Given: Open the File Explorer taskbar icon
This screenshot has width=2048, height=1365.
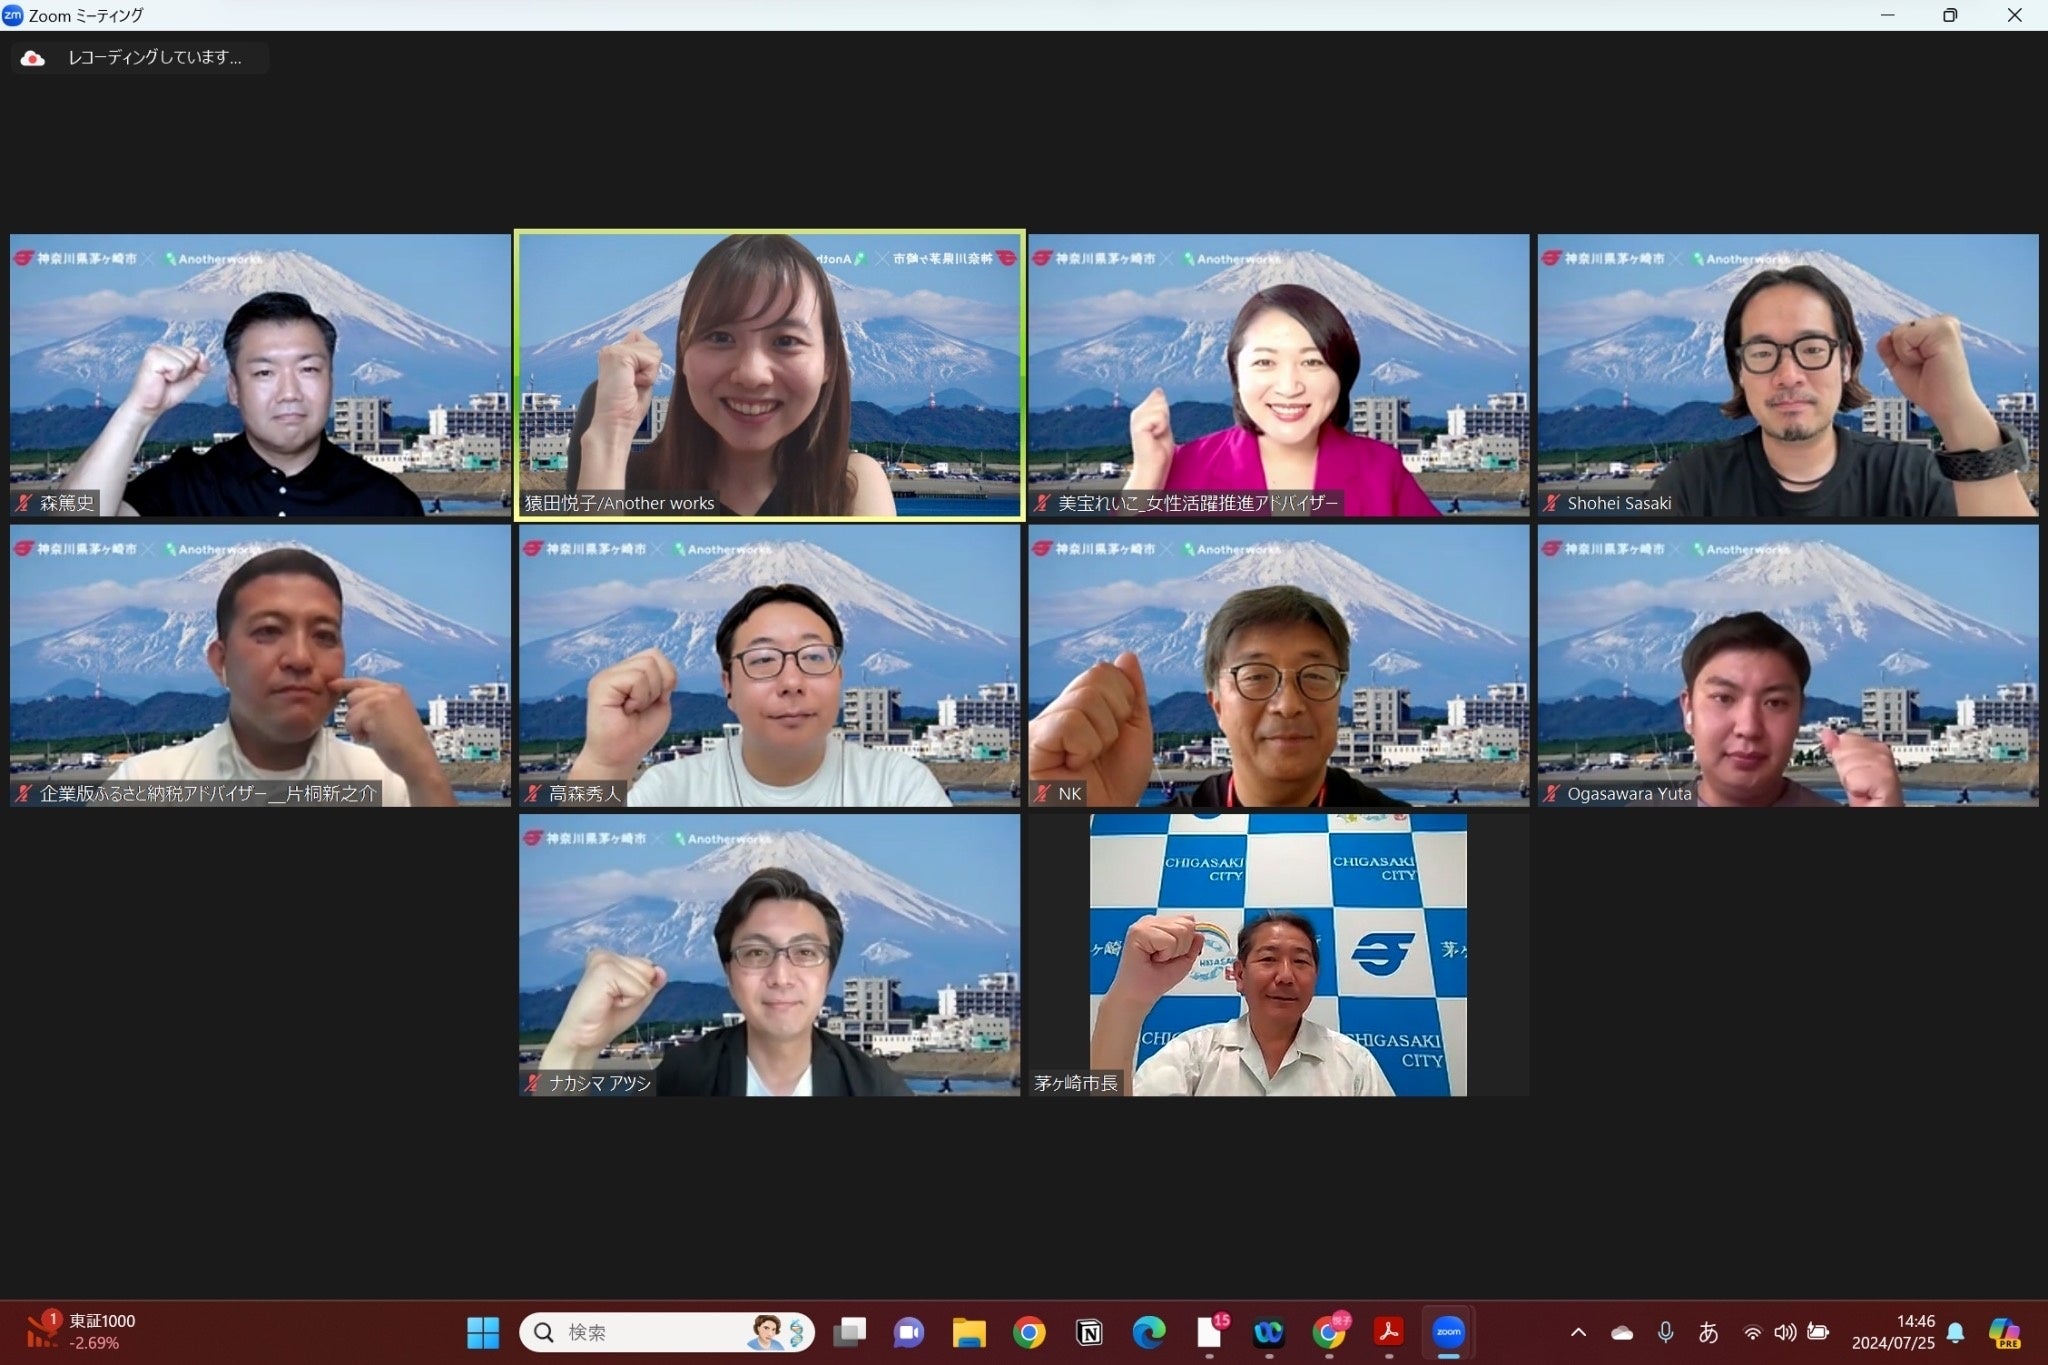Looking at the screenshot, I should [x=968, y=1332].
